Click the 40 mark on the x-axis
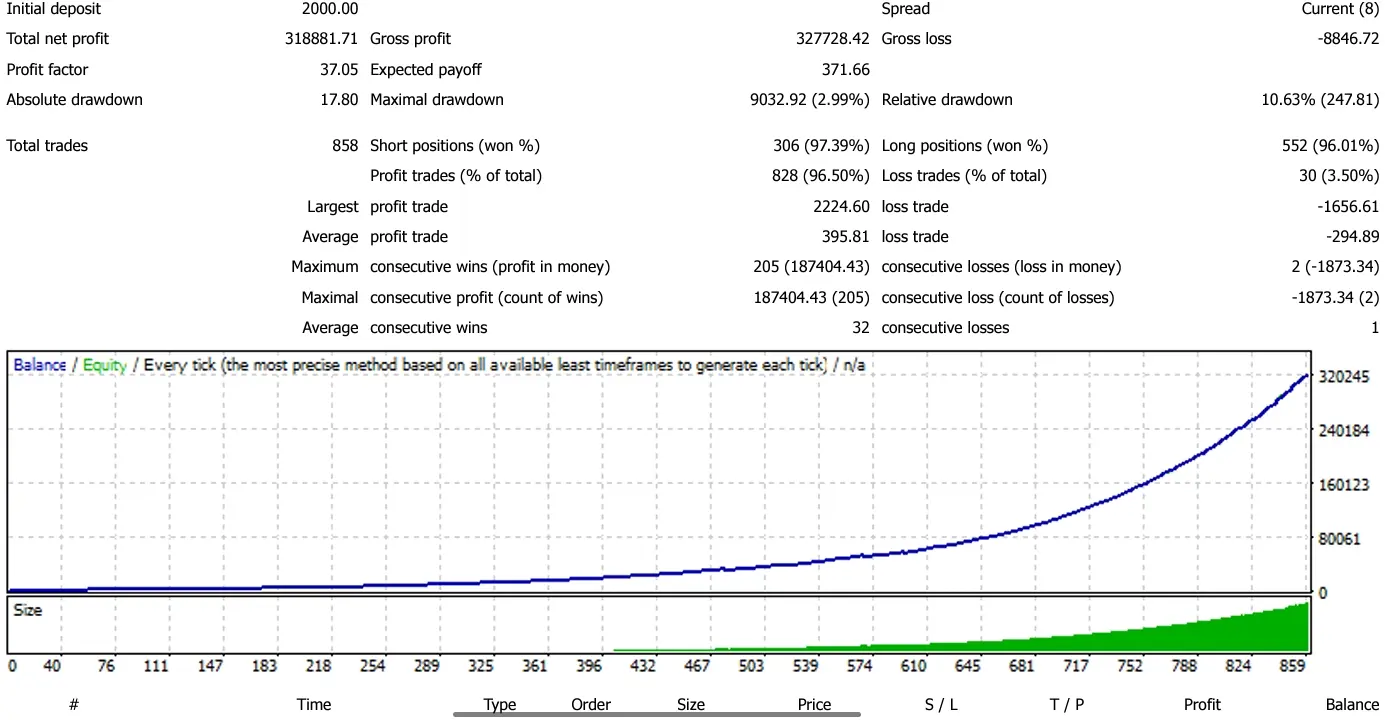Image resolution: width=1385 pixels, height=720 pixels. 53,666
